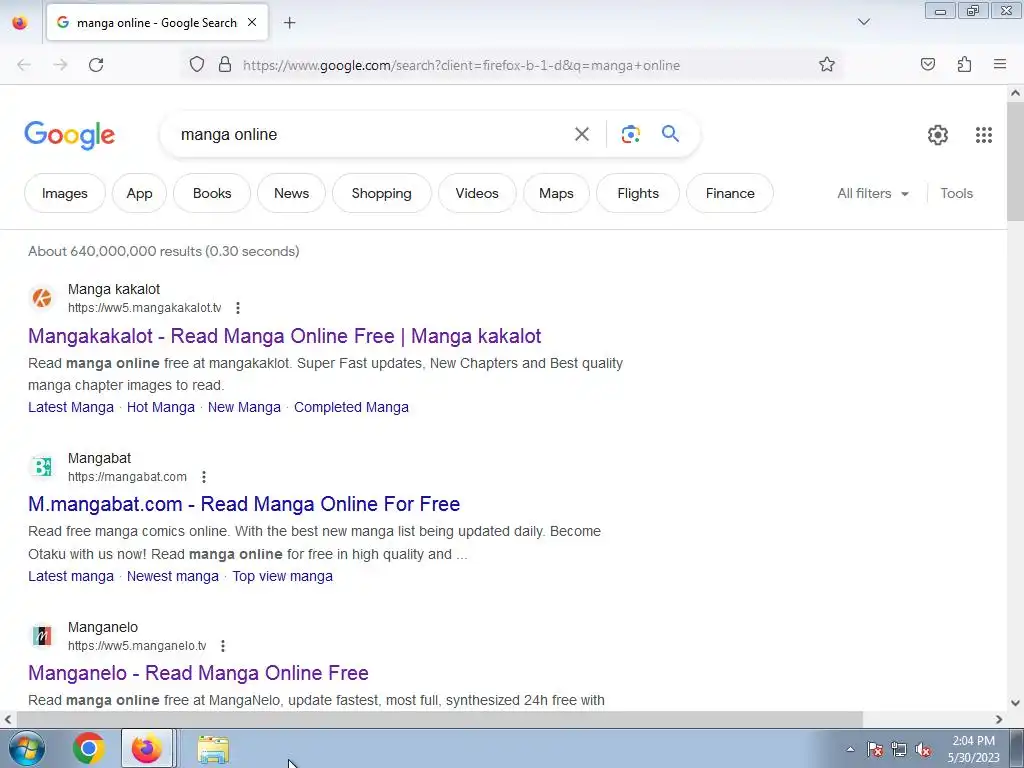Expand the list all tabs chevron

(863, 22)
